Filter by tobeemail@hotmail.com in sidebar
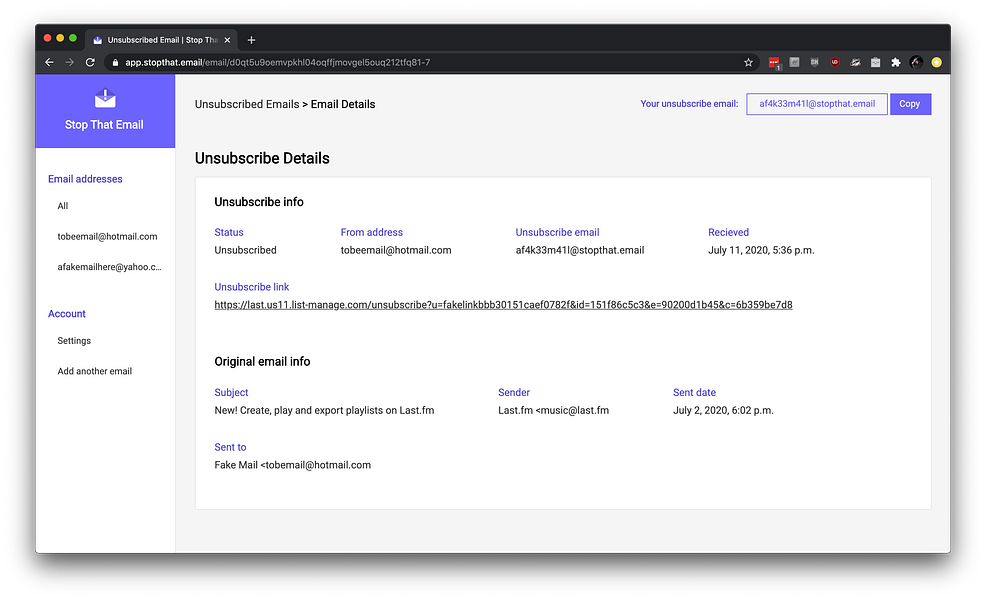 107,237
